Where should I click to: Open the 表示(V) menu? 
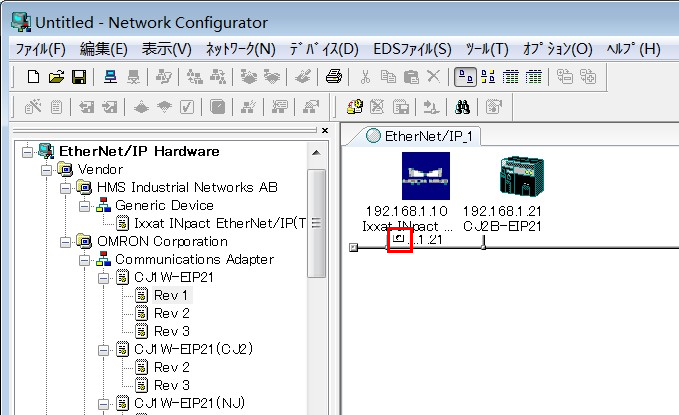click(167, 49)
